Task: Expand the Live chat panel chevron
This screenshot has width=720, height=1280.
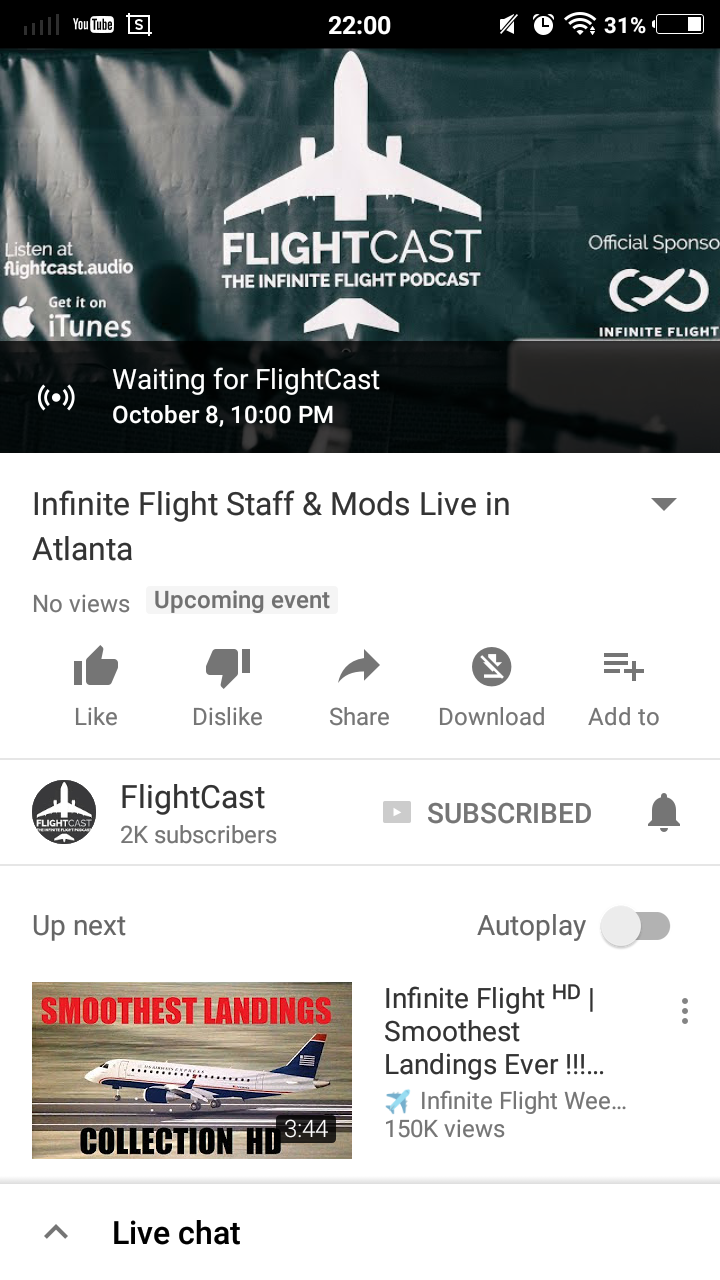Action: tap(56, 1233)
